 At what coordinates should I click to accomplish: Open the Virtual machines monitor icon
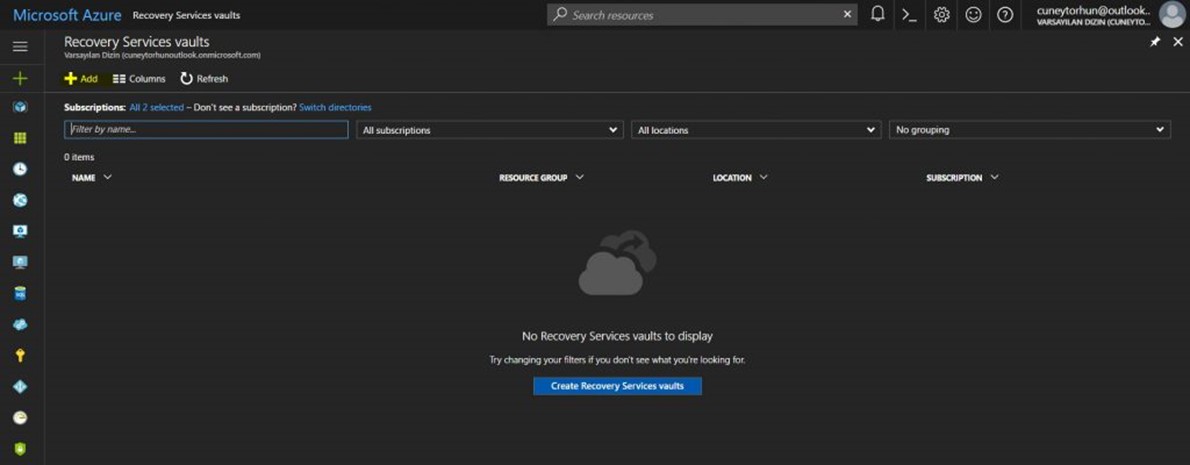tap(20, 231)
